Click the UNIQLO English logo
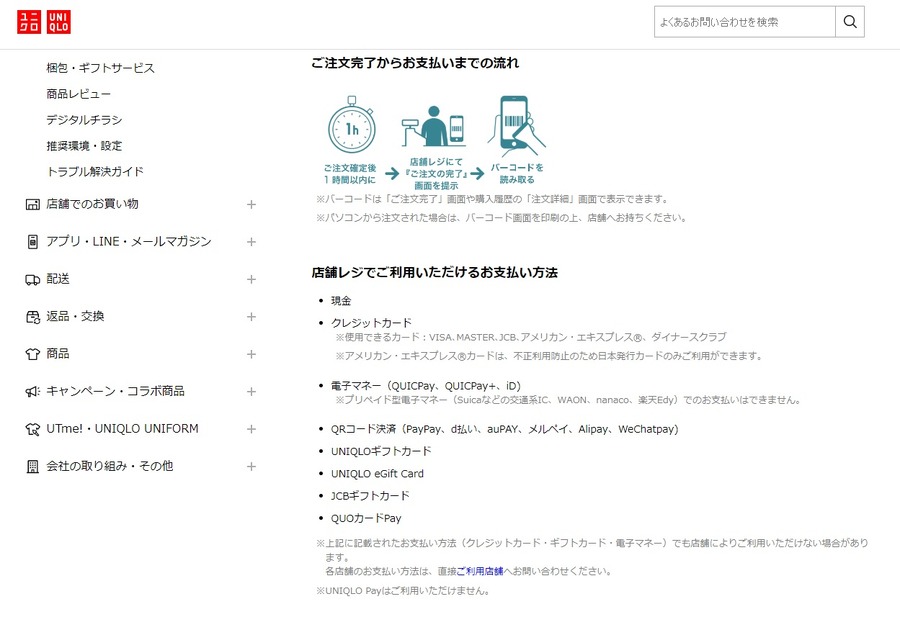Screen dimensions: 900x617 [x=59, y=22]
